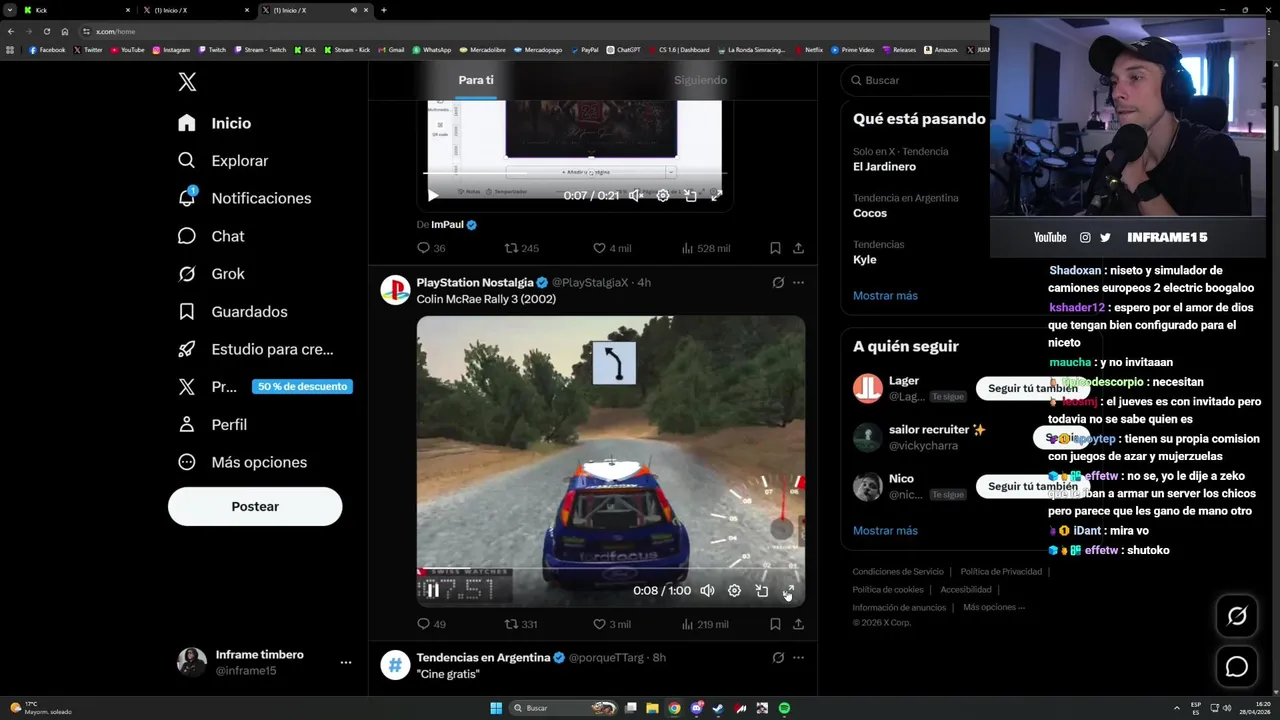Open Explorar search page
The height and width of the screenshot is (720, 1280).
pos(222,160)
